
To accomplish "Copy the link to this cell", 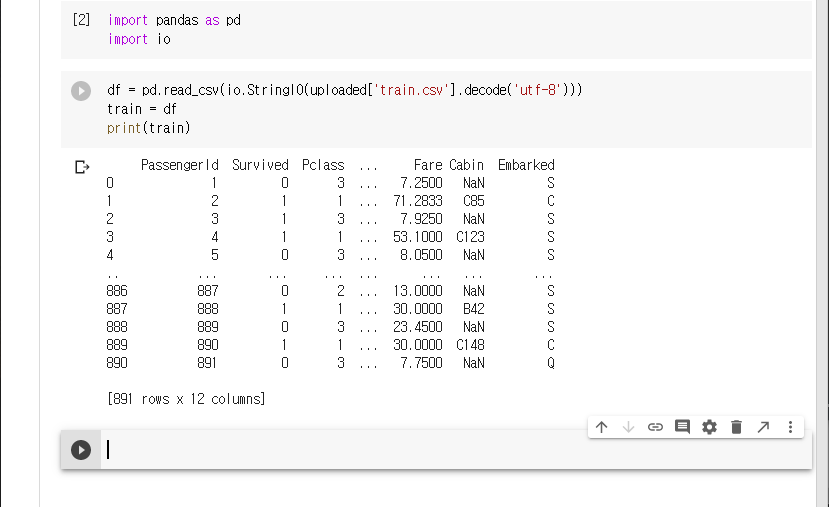I will (x=656, y=427).
